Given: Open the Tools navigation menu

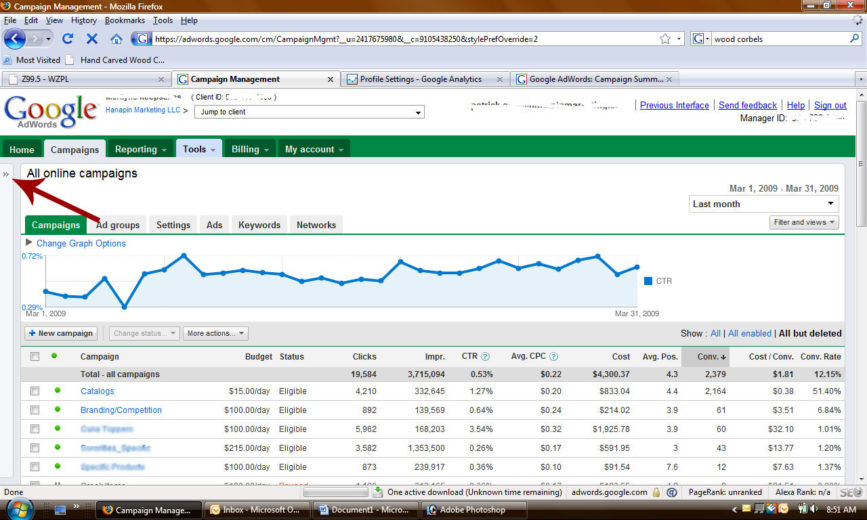Looking at the screenshot, I should click(199, 149).
